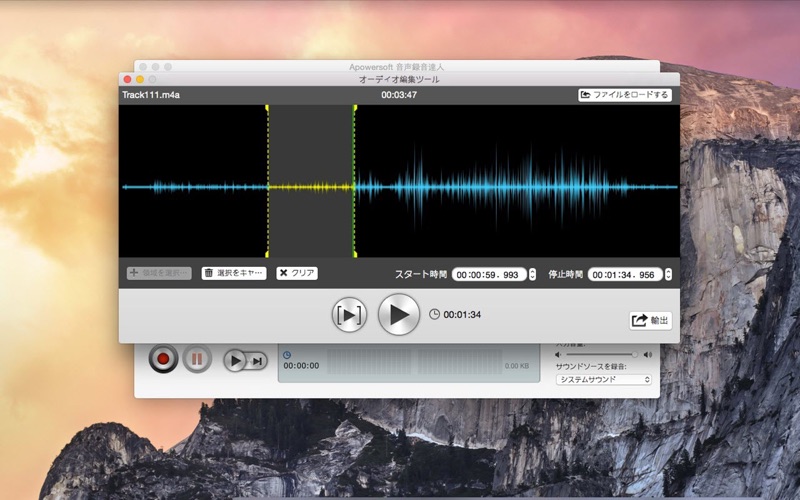Click the Track111.m4a file name
The image size is (800, 500).
(x=151, y=95)
